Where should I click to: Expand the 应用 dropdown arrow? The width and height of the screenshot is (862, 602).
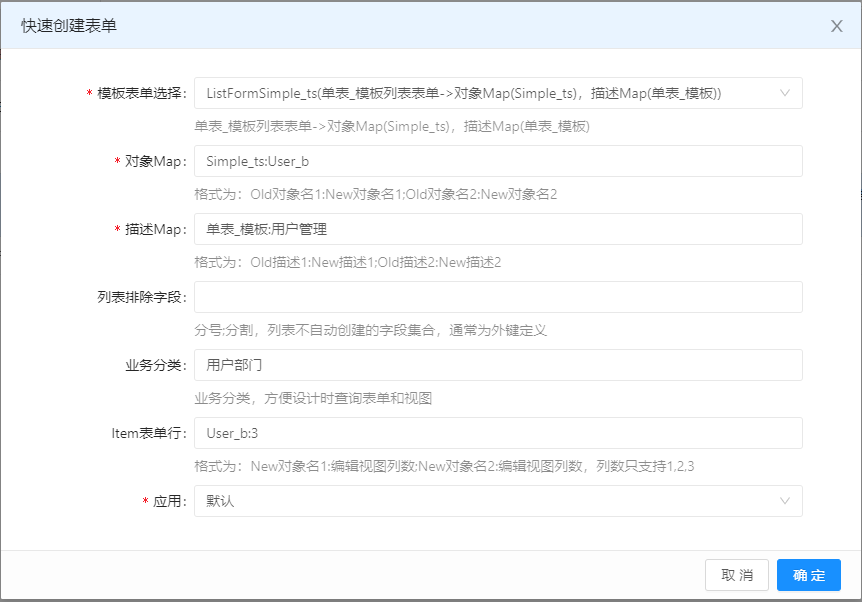784,501
